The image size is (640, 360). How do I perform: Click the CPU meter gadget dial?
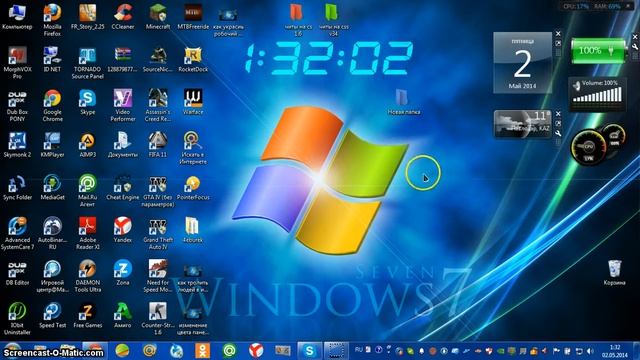[x=588, y=147]
